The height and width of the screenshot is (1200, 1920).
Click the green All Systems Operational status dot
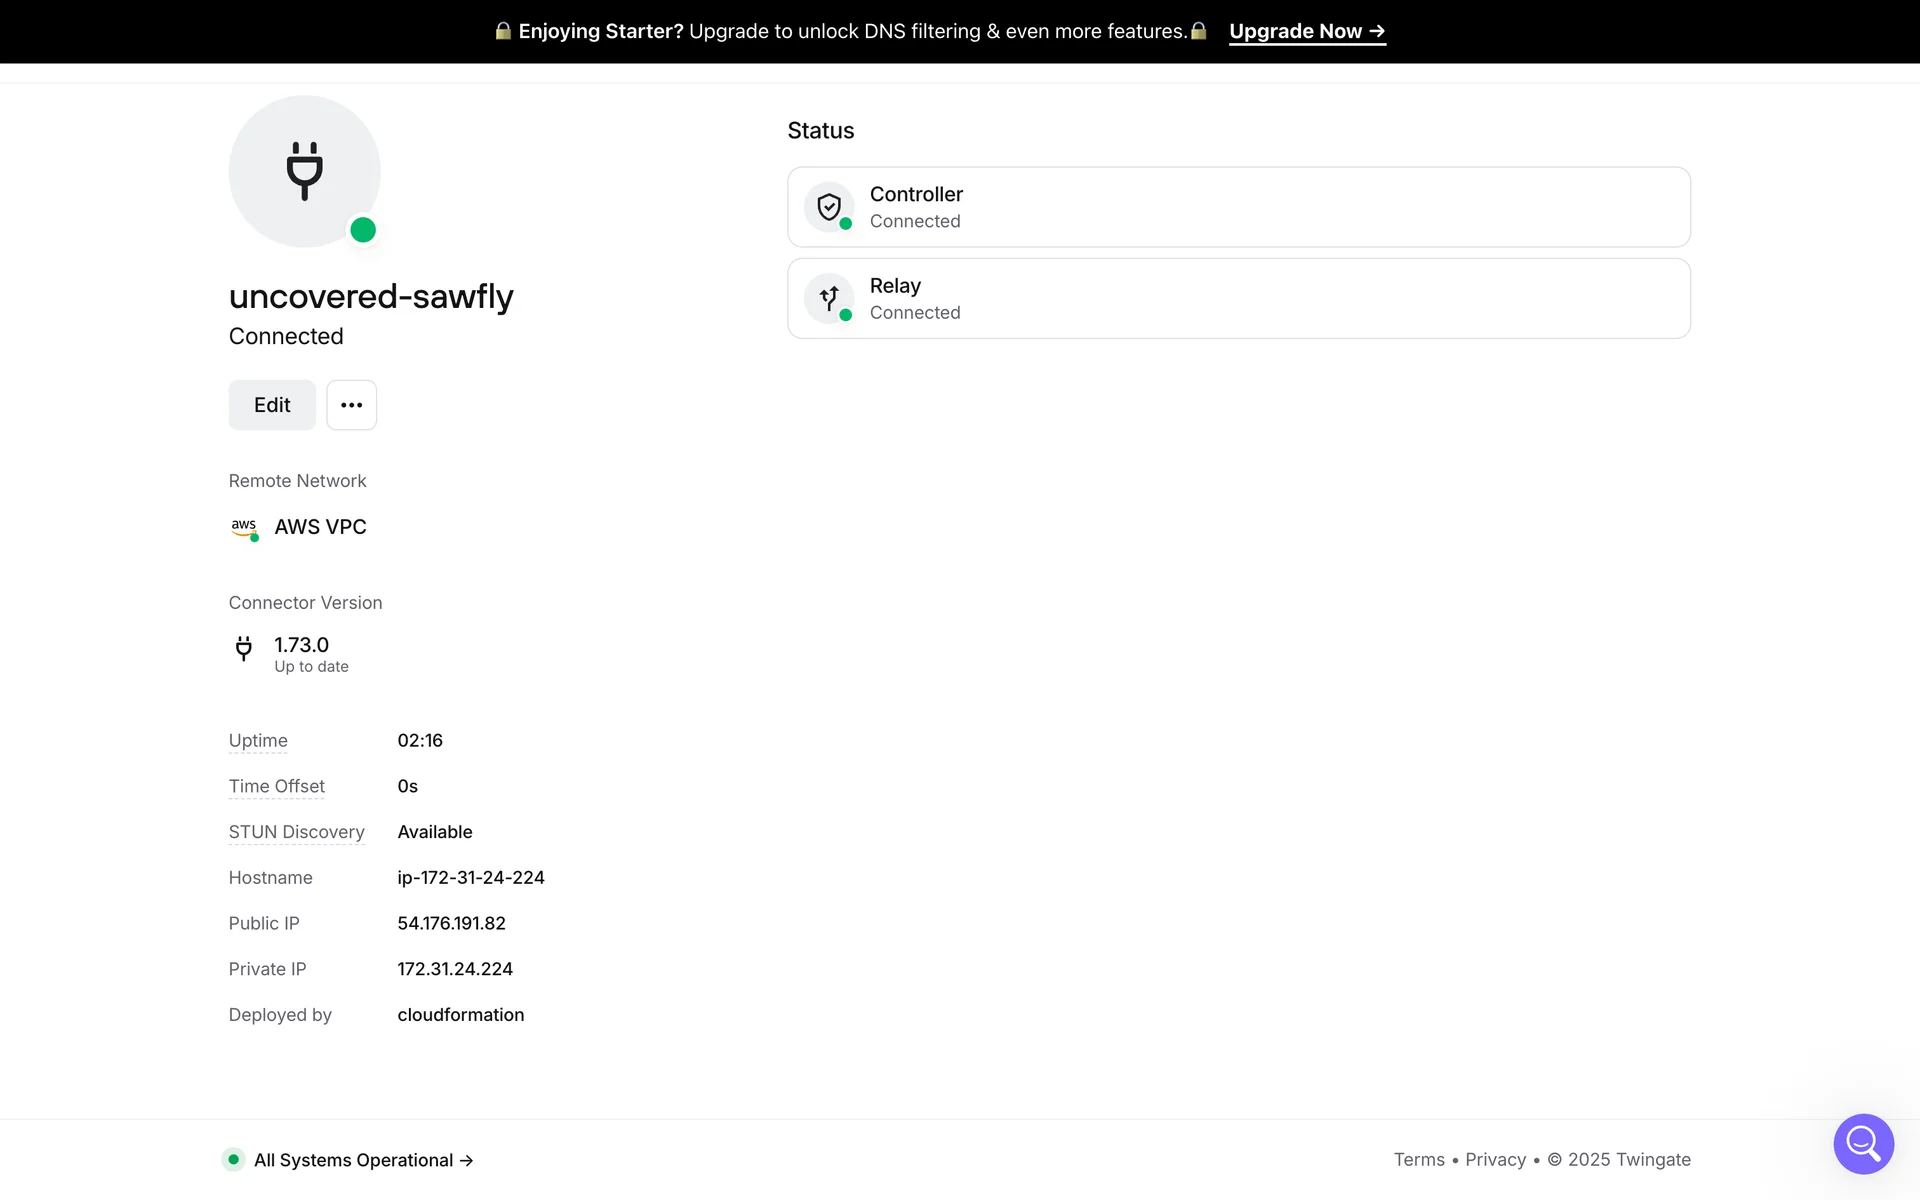coord(233,1160)
